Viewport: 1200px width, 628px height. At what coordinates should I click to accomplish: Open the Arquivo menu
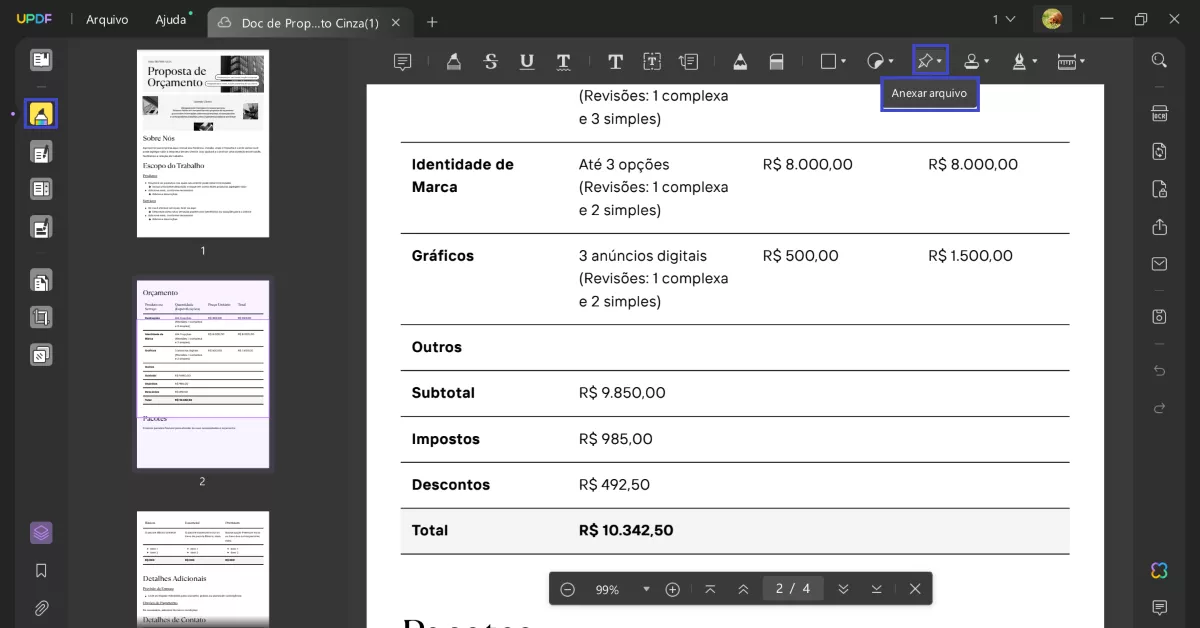(107, 19)
